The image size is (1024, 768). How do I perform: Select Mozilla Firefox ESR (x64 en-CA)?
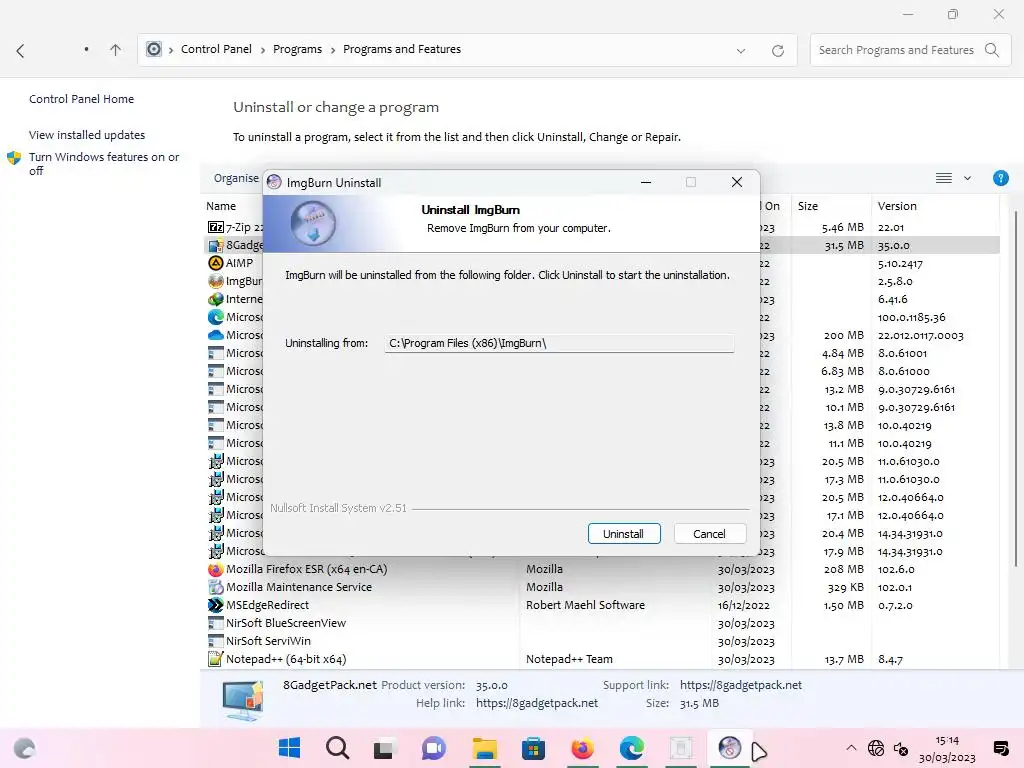[x=306, y=569]
